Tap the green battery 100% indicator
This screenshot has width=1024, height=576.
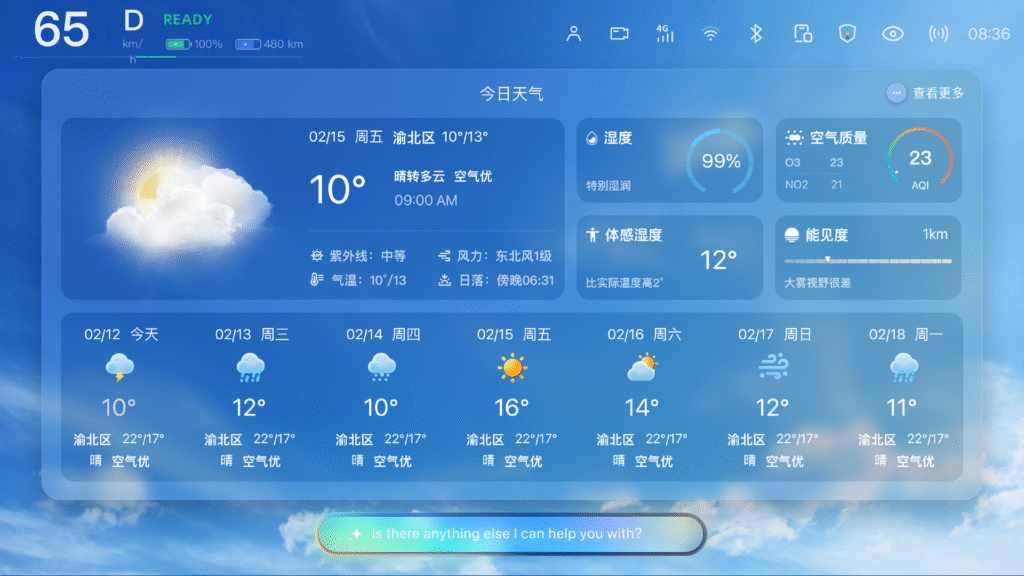[x=193, y=44]
